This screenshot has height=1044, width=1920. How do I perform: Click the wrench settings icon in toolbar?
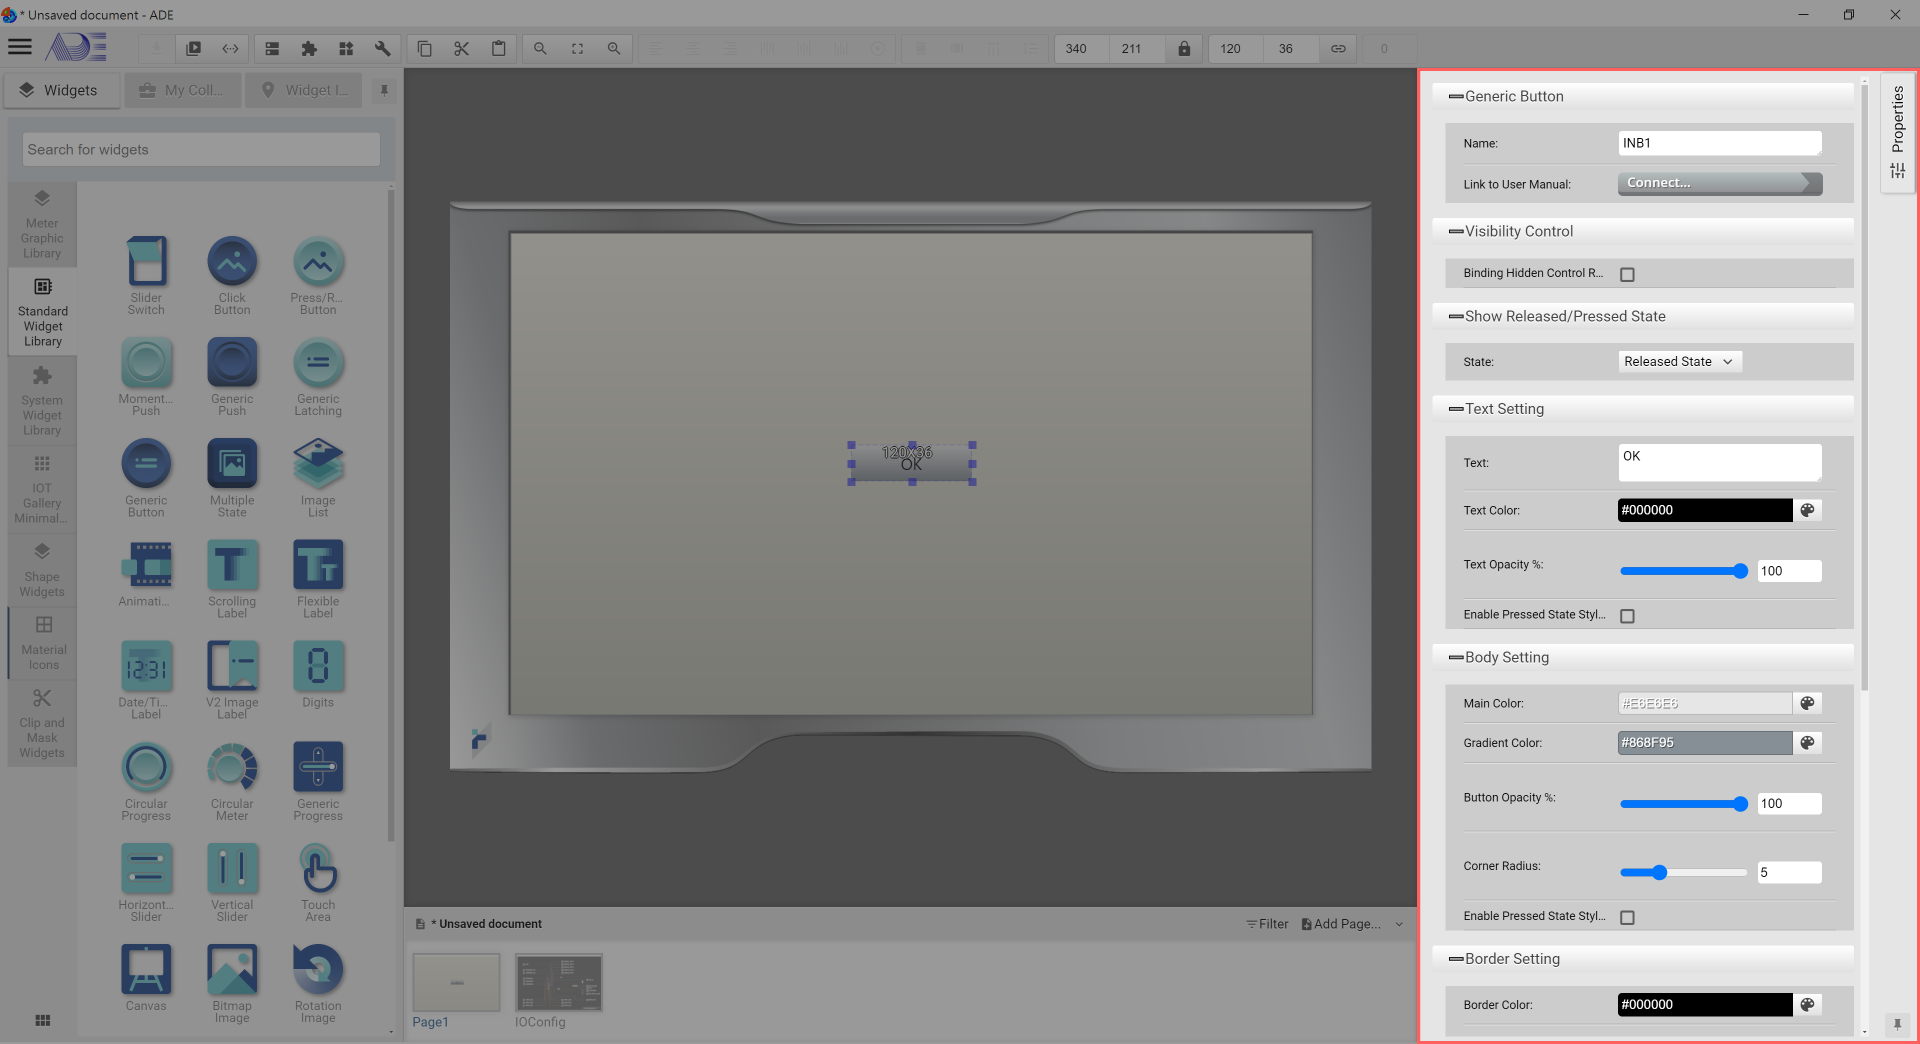click(x=382, y=49)
